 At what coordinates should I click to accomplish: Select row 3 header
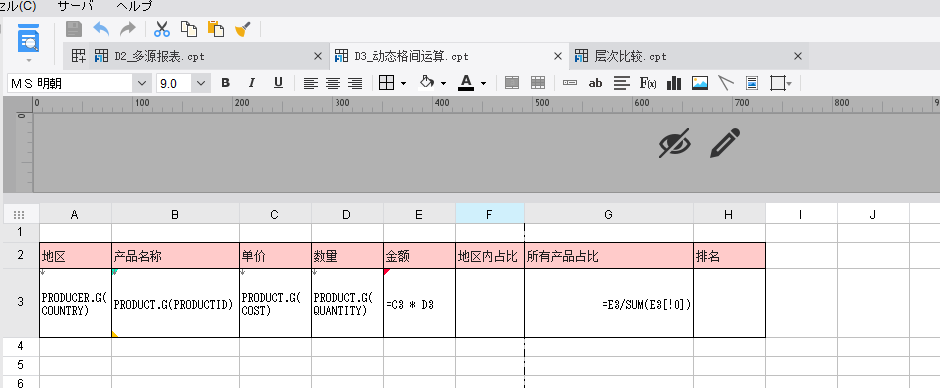point(21,302)
